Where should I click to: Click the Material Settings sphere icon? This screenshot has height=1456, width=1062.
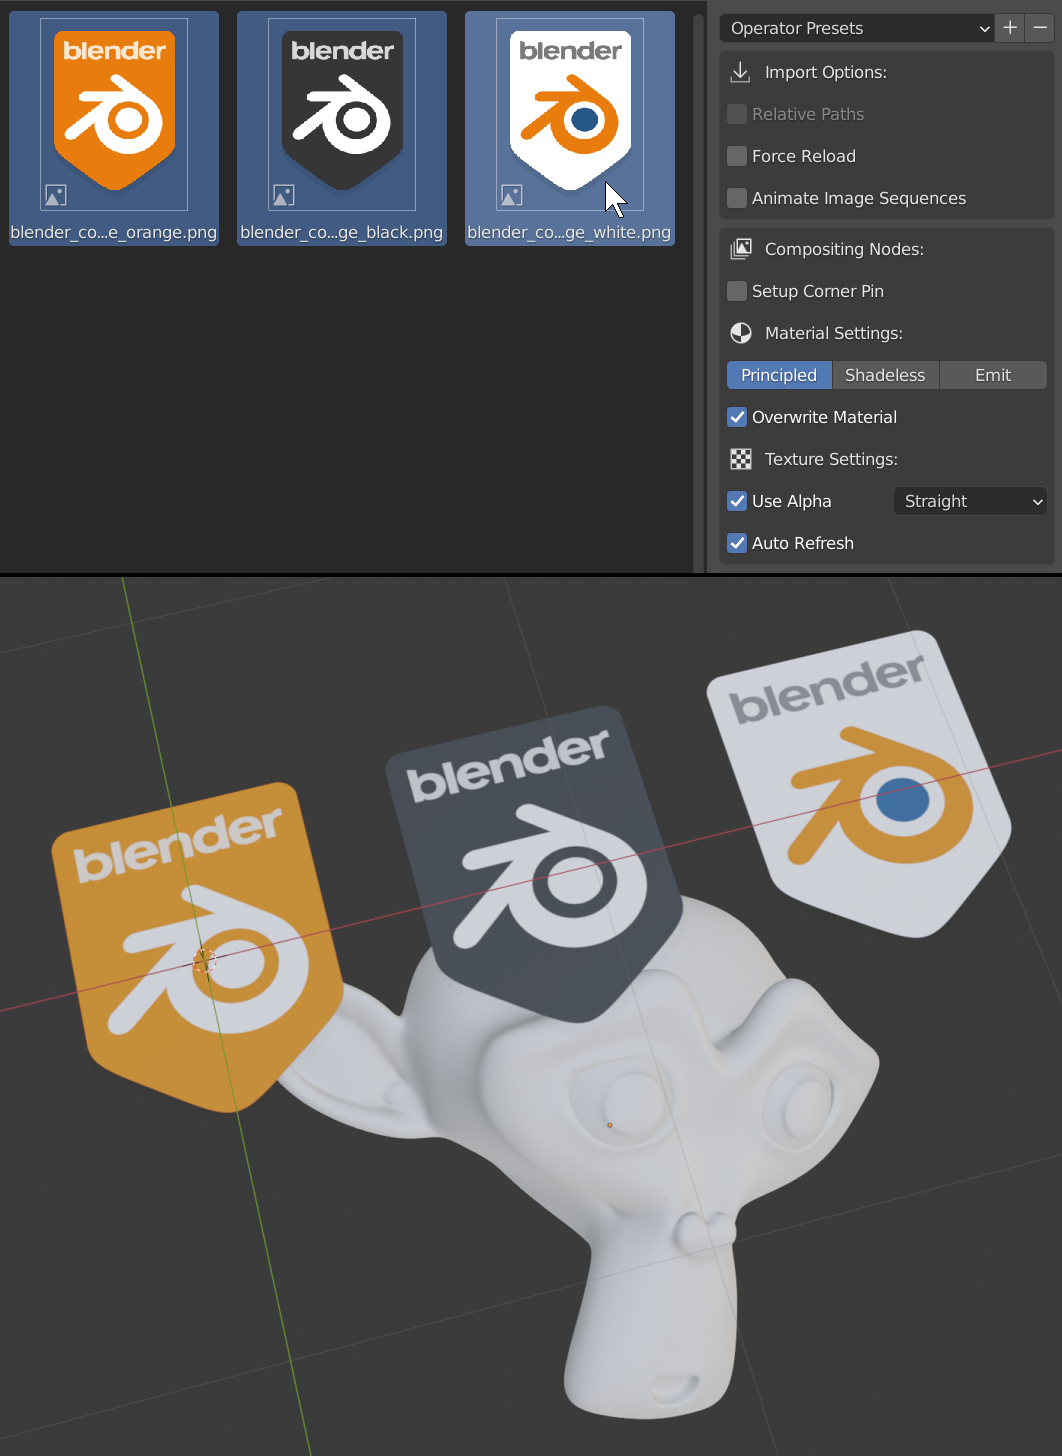pos(740,333)
